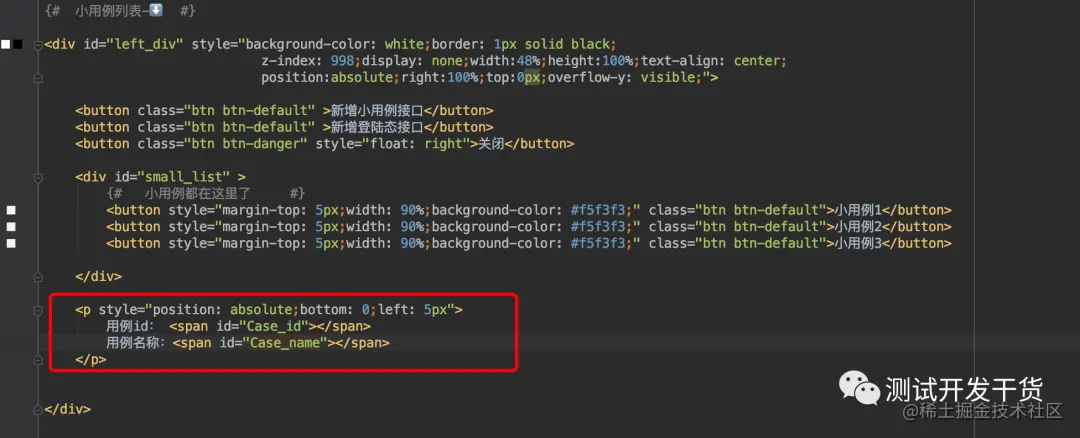Click the bottom: 0 declaration in p style
Image resolution: width=1080 pixels, height=438 pixels.
pyautogui.click(x=335, y=309)
